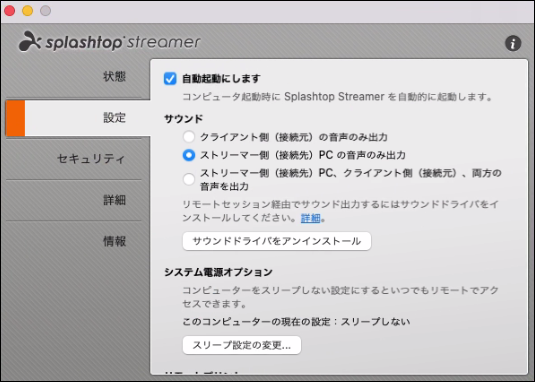Click the コンピュータ起動時に Splashtop Streamer description text
Screen dimensions: 535x382
pyautogui.click(x=337, y=97)
